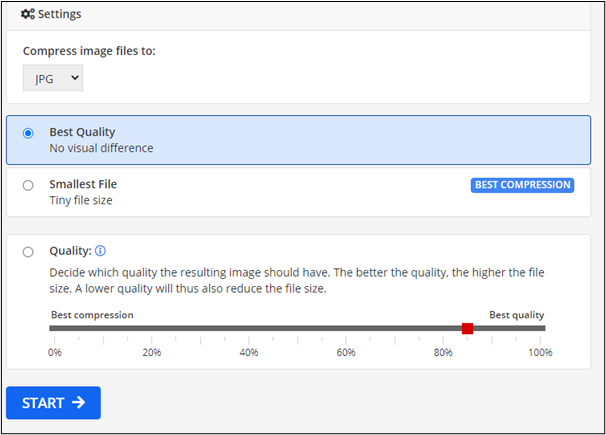Click the 100% mark on quality slider
The image size is (606, 435).
coord(543,328)
